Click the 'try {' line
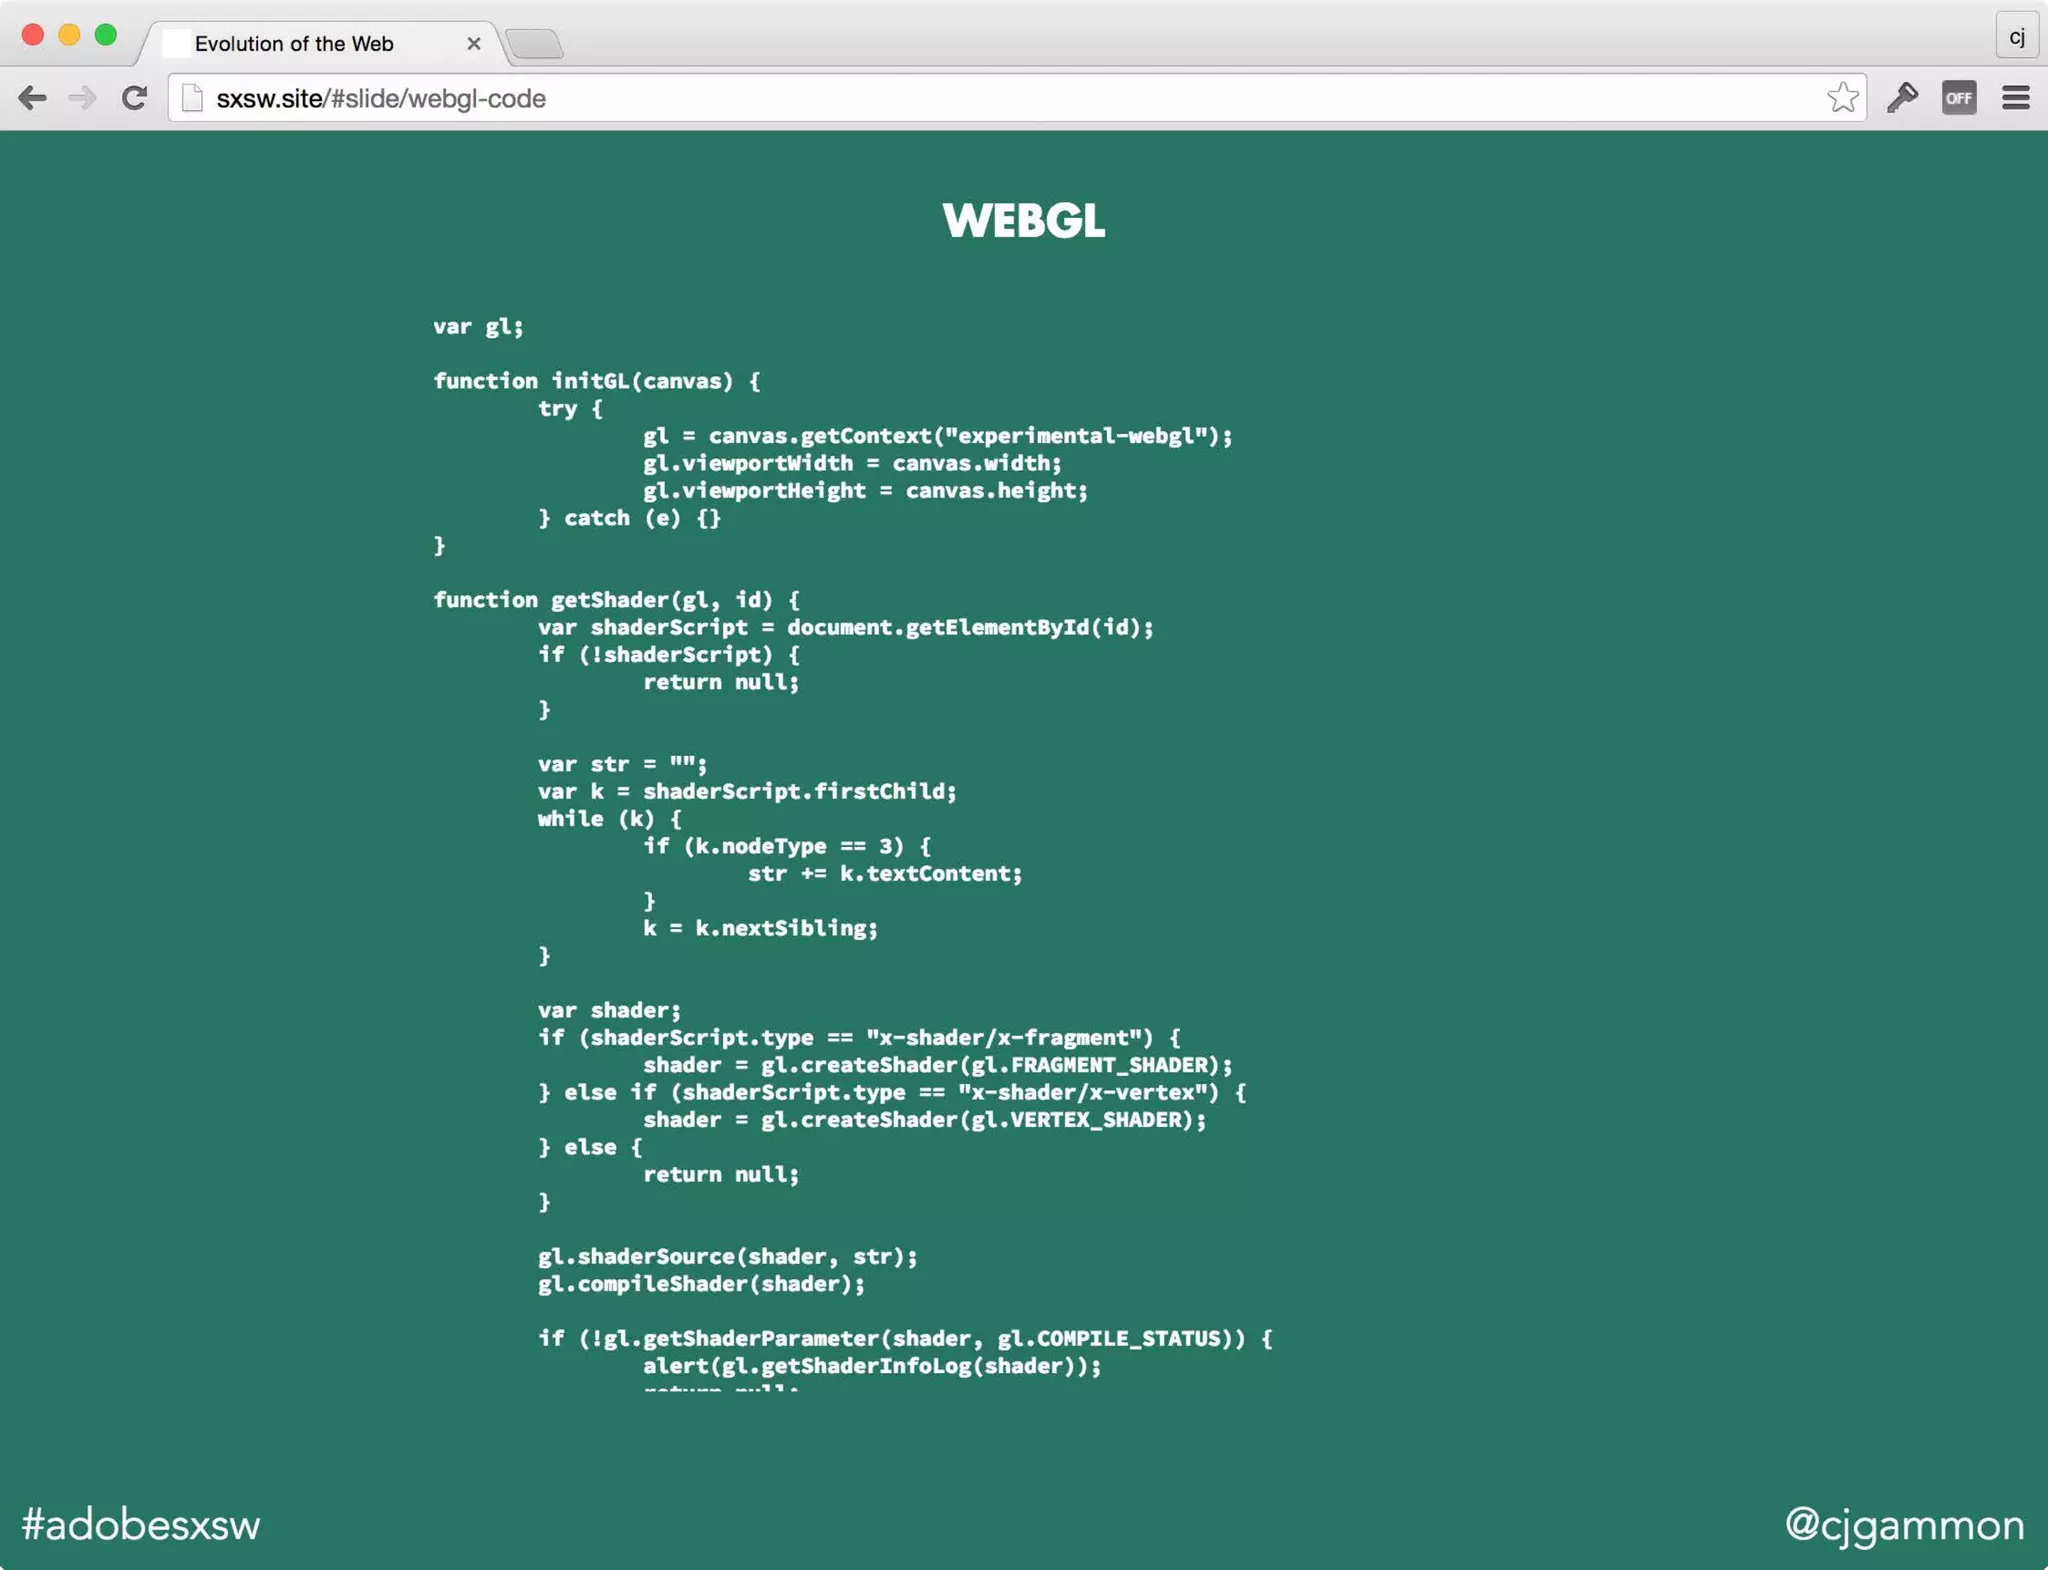Screen dimensions: 2048x1570 click(570, 409)
